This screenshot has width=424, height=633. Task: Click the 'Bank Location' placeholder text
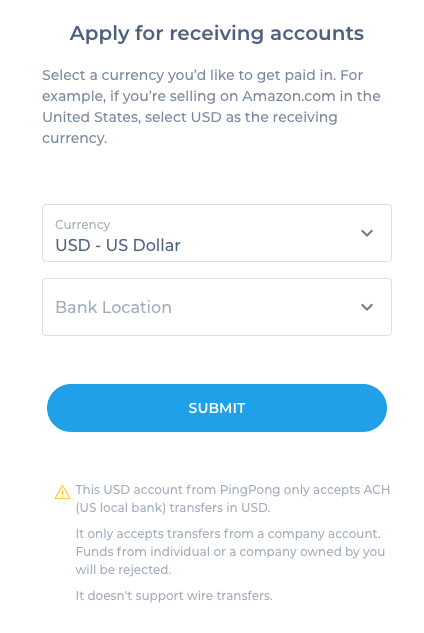[113, 307]
